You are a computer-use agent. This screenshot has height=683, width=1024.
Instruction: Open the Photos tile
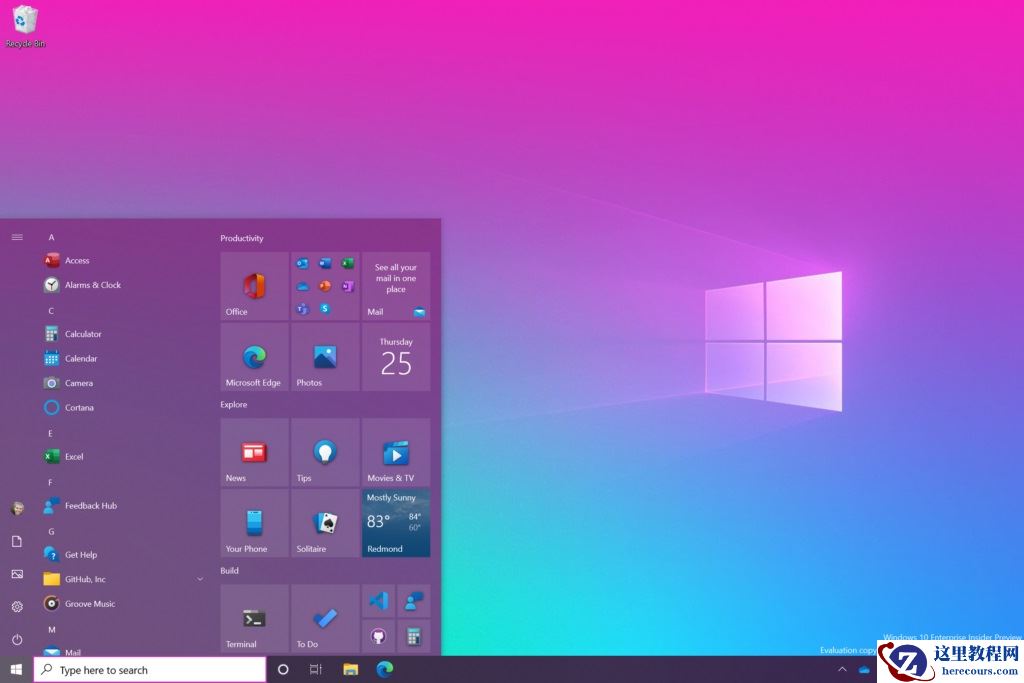(324, 357)
